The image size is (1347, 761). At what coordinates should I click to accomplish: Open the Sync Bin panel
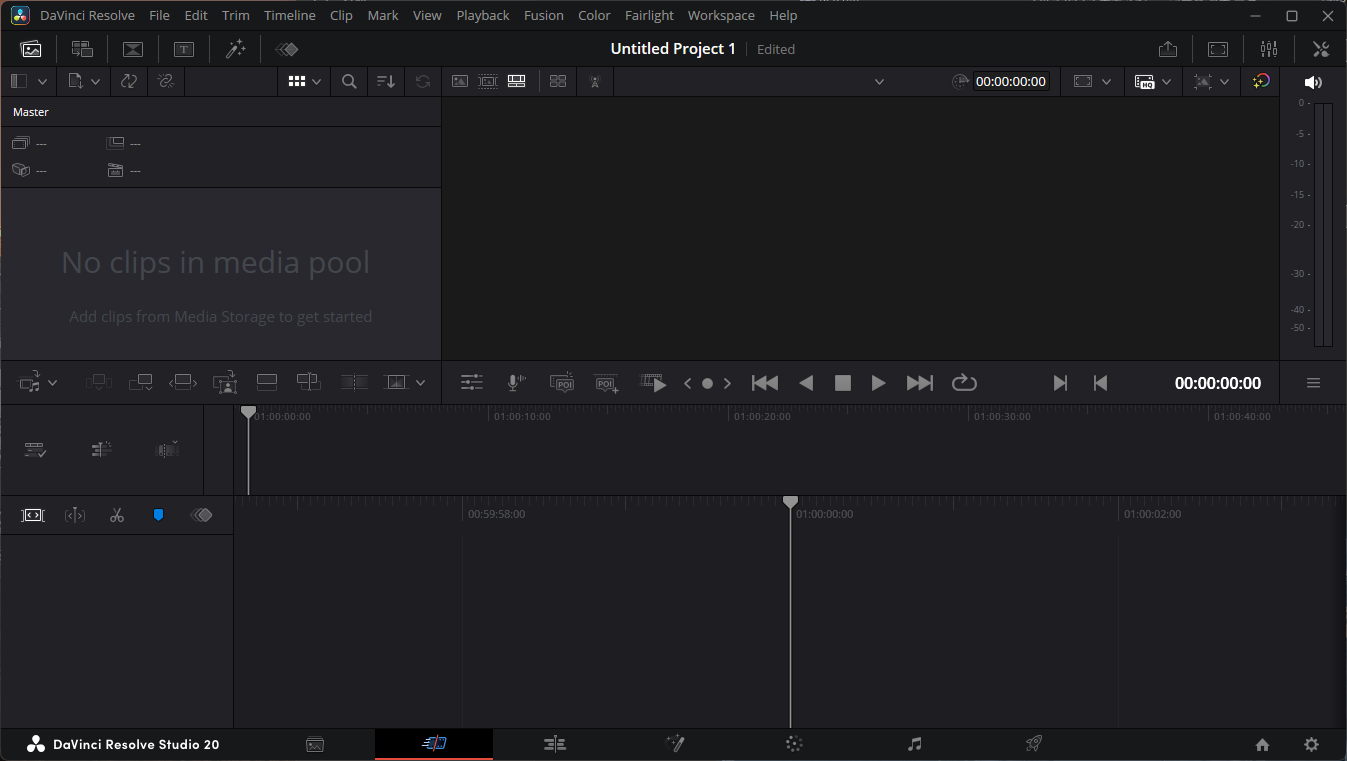[82, 49]
